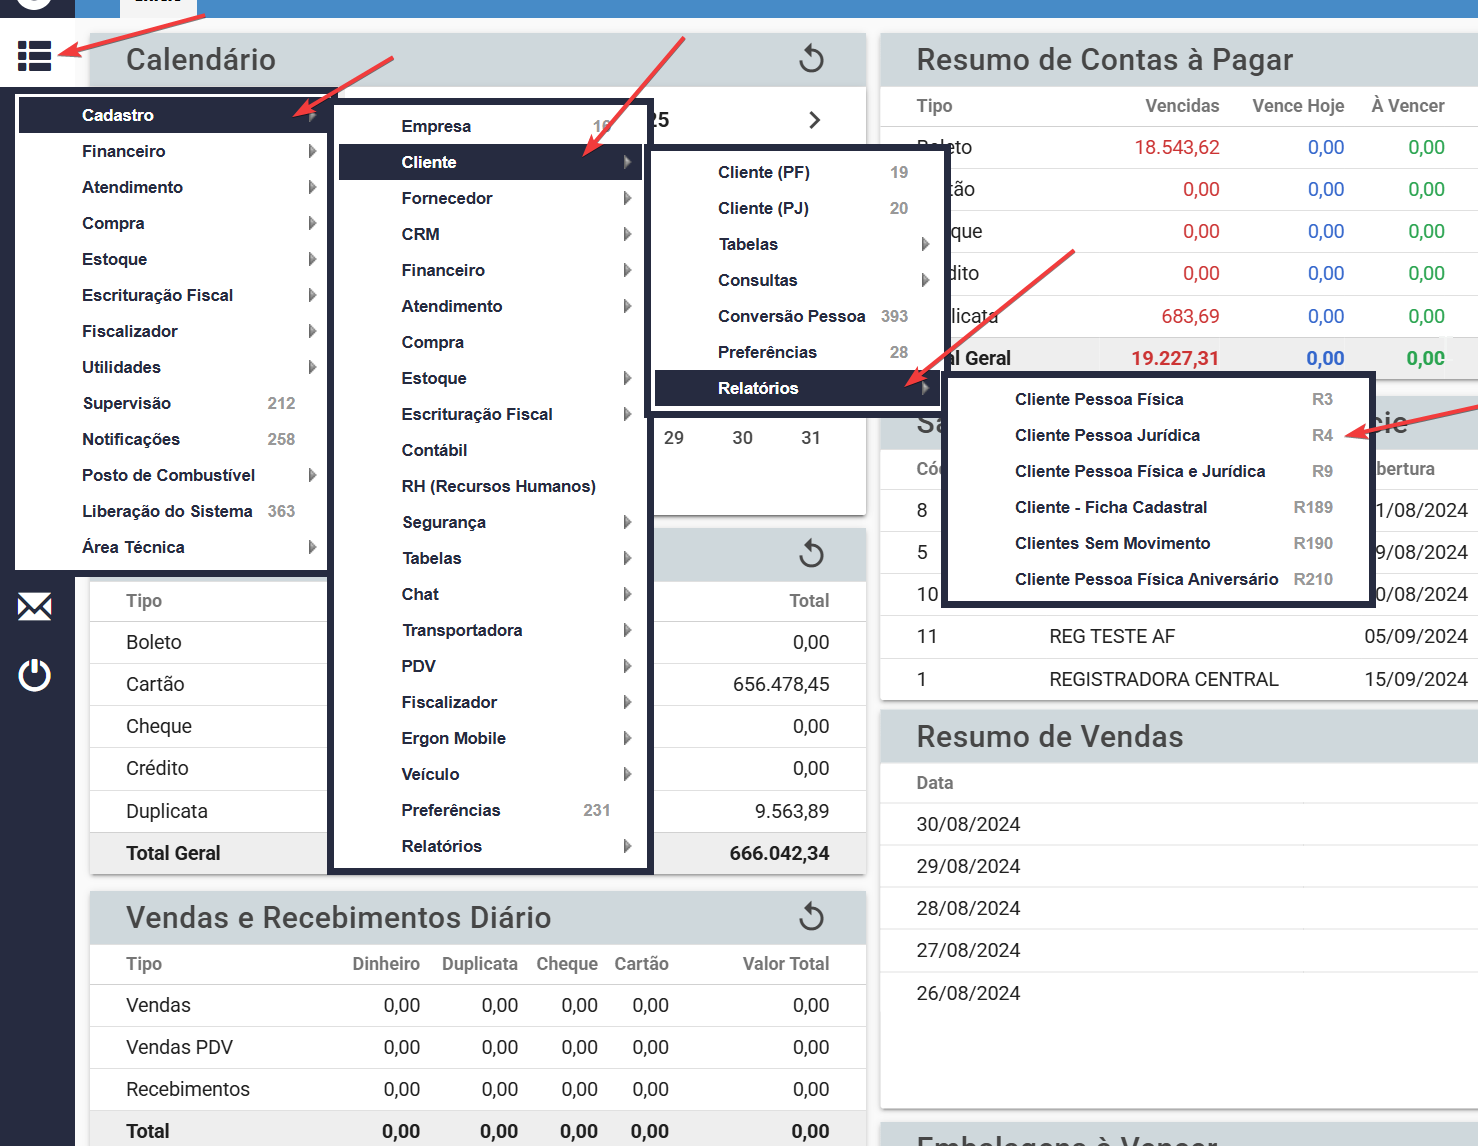Viewport: 1478px width, 1146px height.
Task: Refresh the Calendário panel
Action: pyautogui.click(x=811, y=59)
